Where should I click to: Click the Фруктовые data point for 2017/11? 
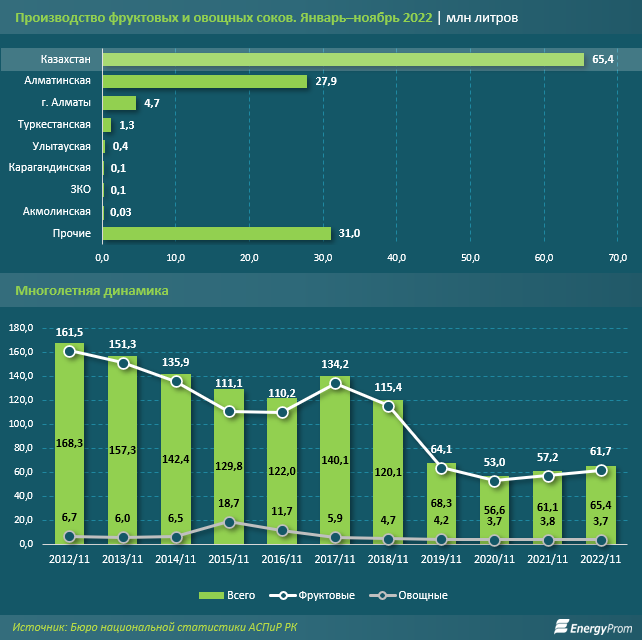(334, 384)
